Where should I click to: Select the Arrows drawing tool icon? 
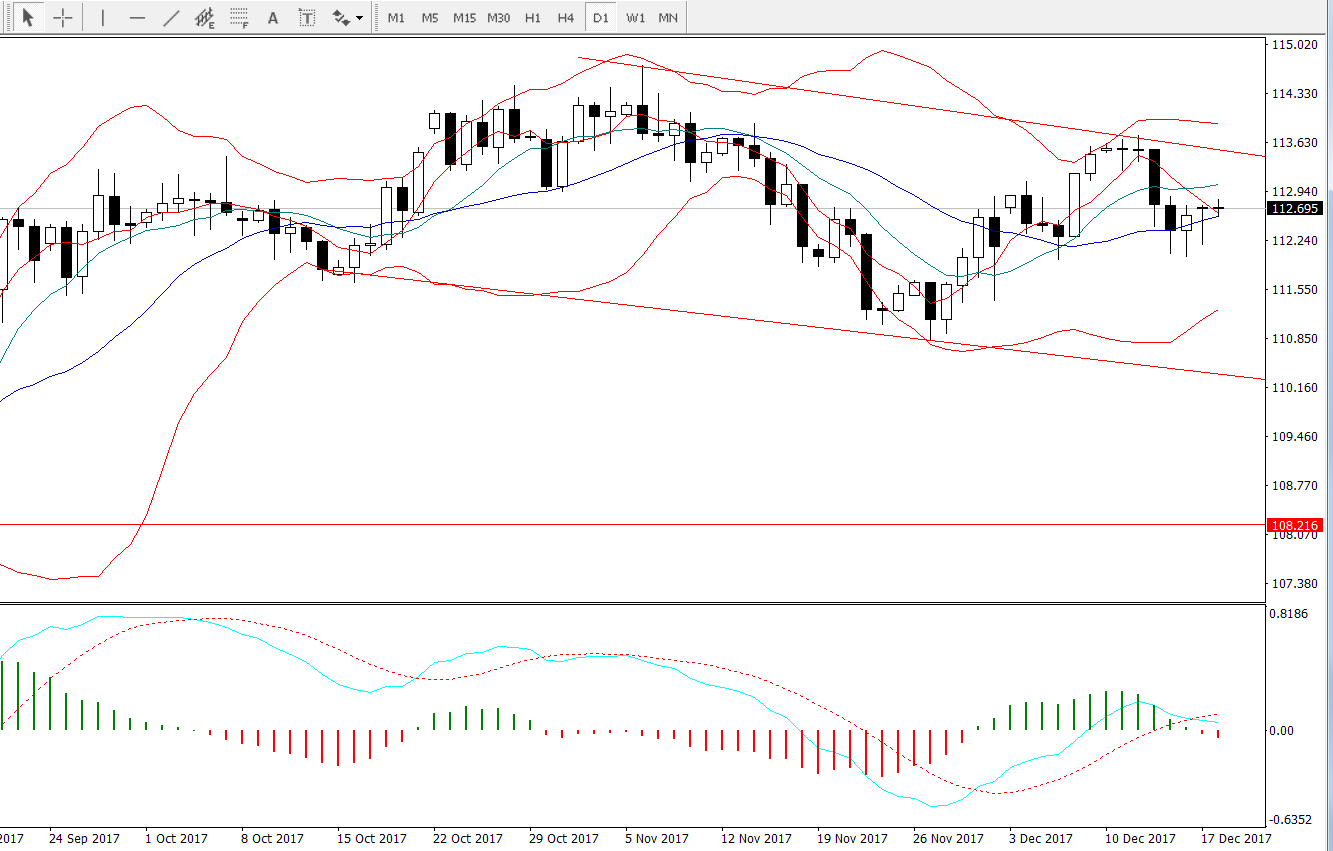[x=340, y=17]
